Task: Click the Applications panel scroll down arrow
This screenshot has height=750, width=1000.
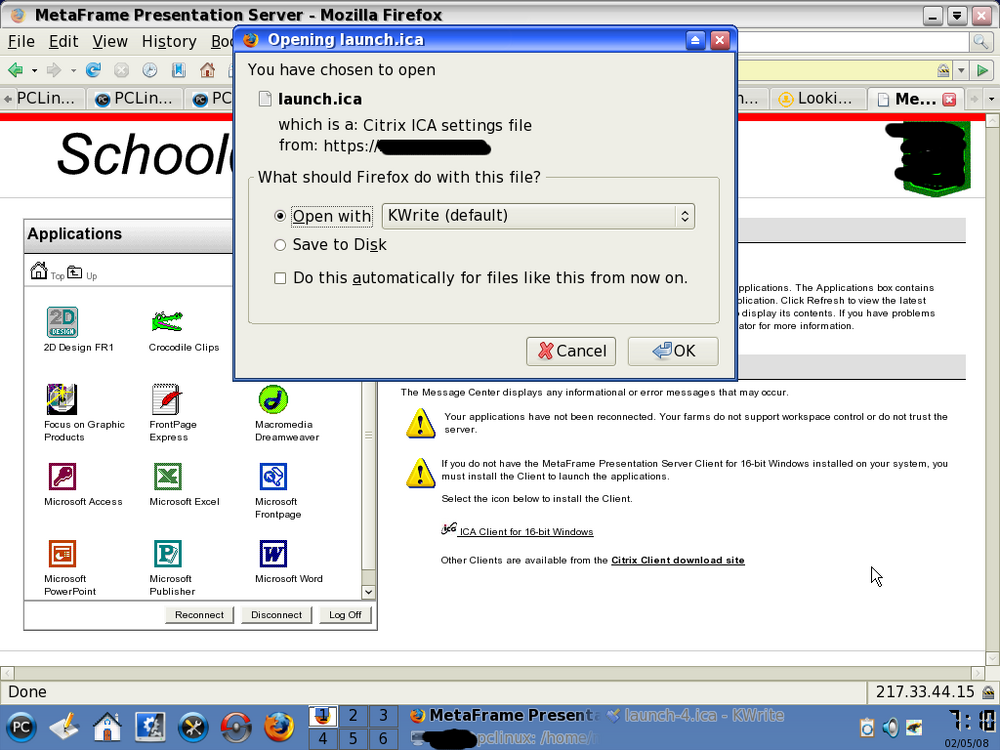Action: coord(368,592)
